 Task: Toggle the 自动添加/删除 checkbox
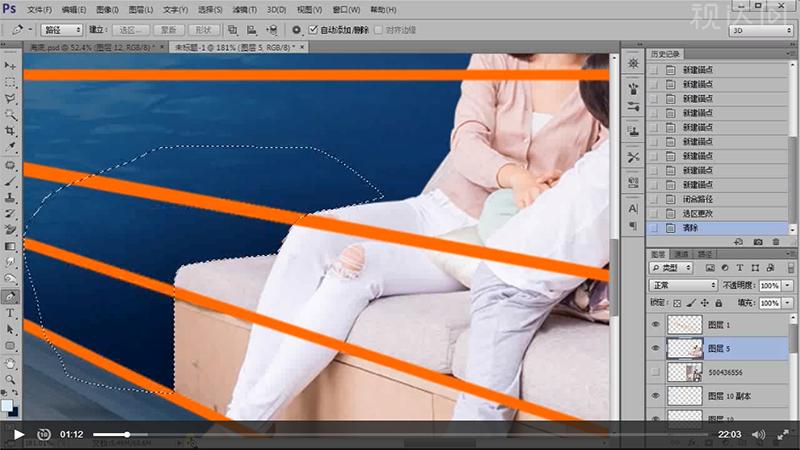point(314,30)
